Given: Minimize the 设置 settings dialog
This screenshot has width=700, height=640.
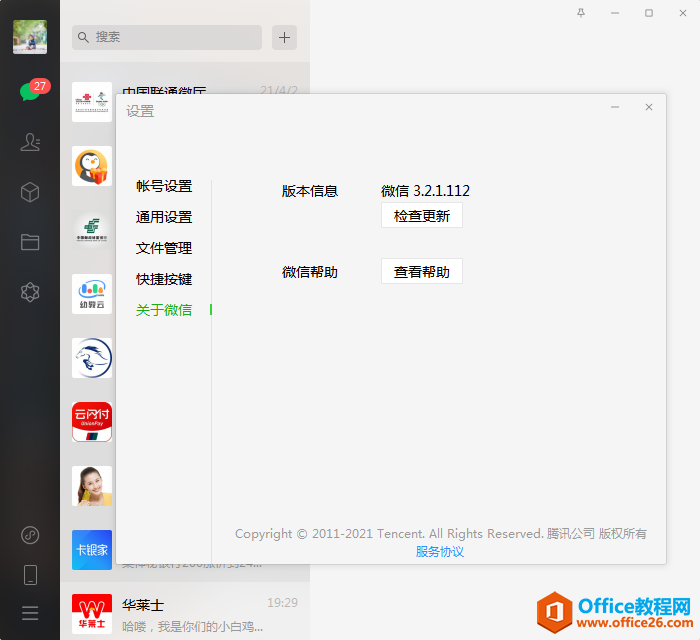Looking at the screenshot, I should coord(615,107).
